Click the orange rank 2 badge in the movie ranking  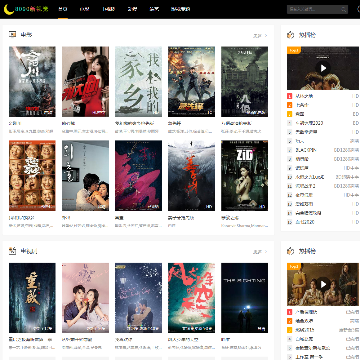tap(290, 105)
